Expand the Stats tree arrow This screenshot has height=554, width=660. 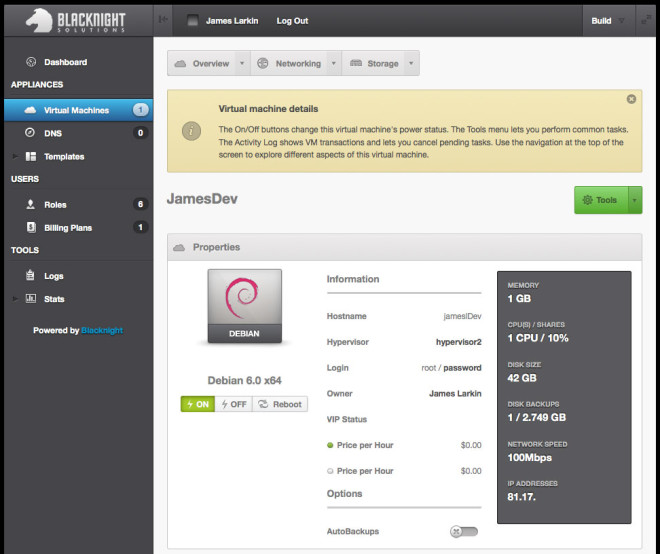tap(15, 298)
